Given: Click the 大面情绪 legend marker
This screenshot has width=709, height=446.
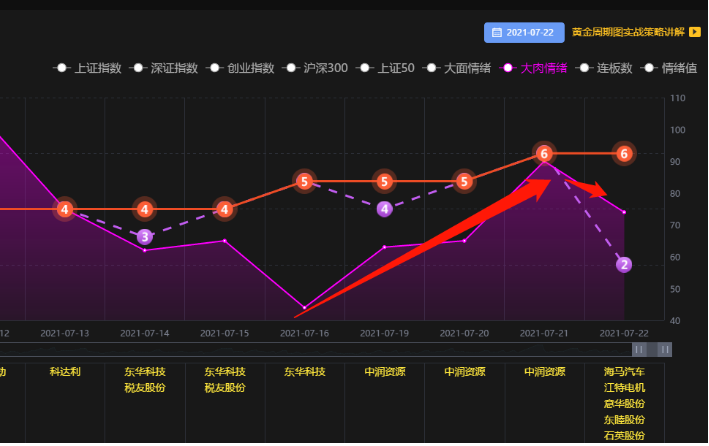Looking at the screenshot, I should (x=433, y=68).
